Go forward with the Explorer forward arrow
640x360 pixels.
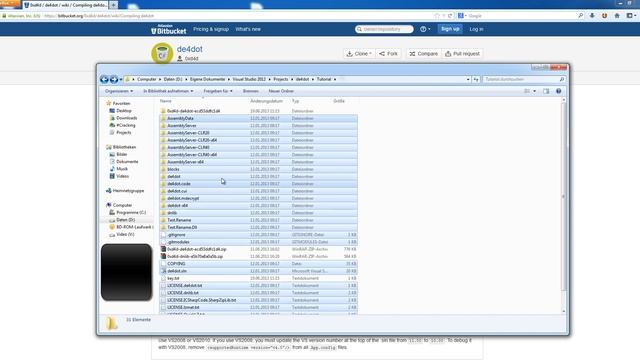click(x=114, y=80)
